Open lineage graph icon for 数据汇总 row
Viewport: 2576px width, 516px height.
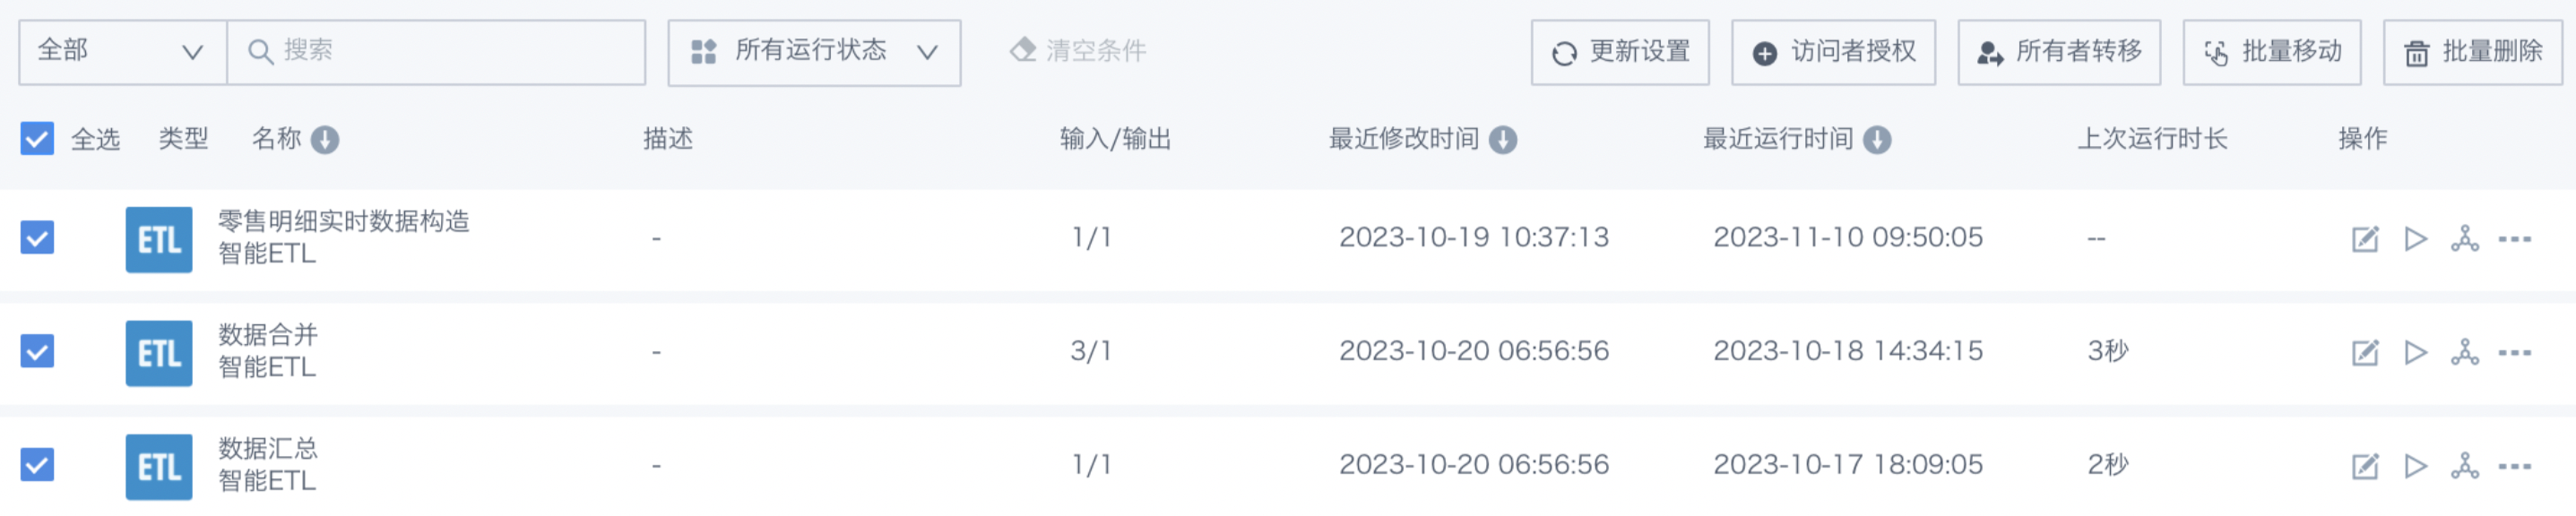(2465, 466)
